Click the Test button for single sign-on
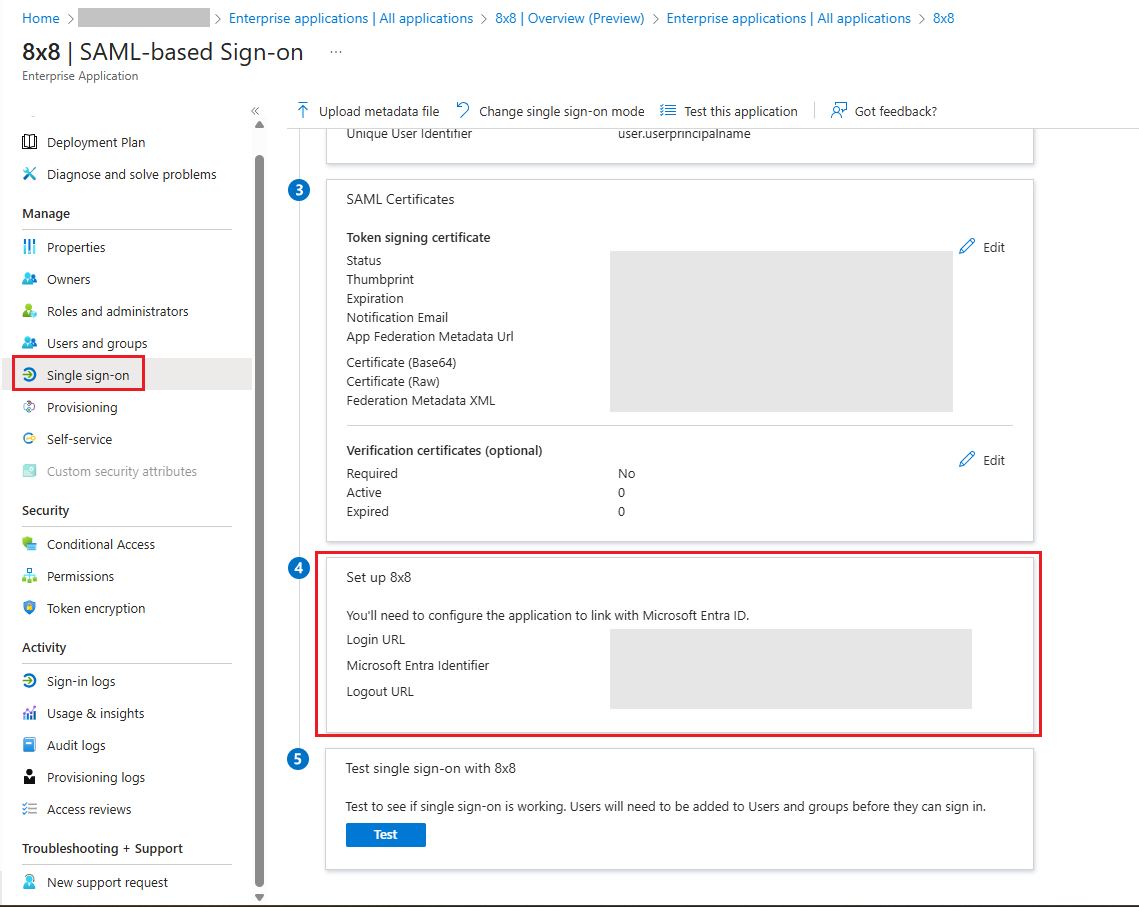Image resolution: width=1139 pixels, height=907 pixels. [x=385, y=834]
